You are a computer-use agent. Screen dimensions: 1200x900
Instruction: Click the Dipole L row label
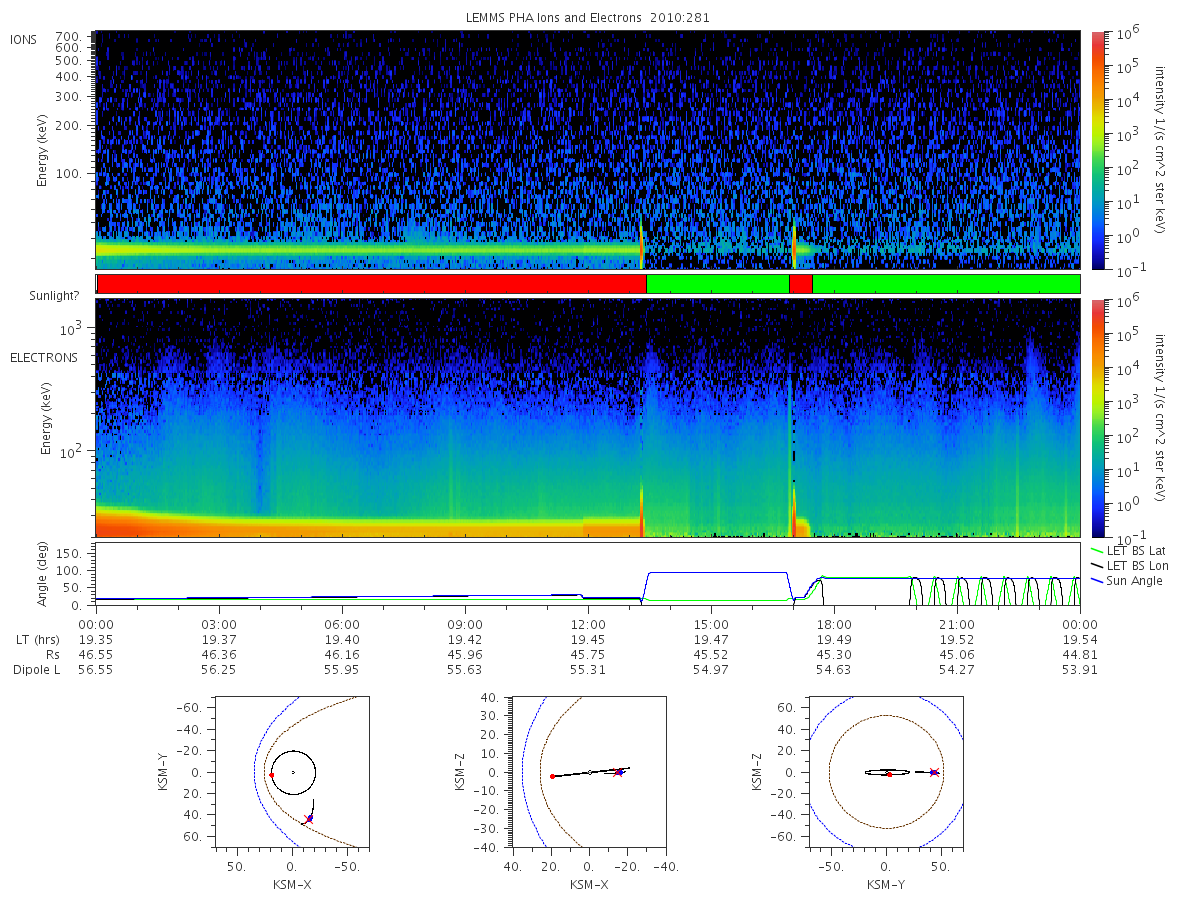point(36,670)
